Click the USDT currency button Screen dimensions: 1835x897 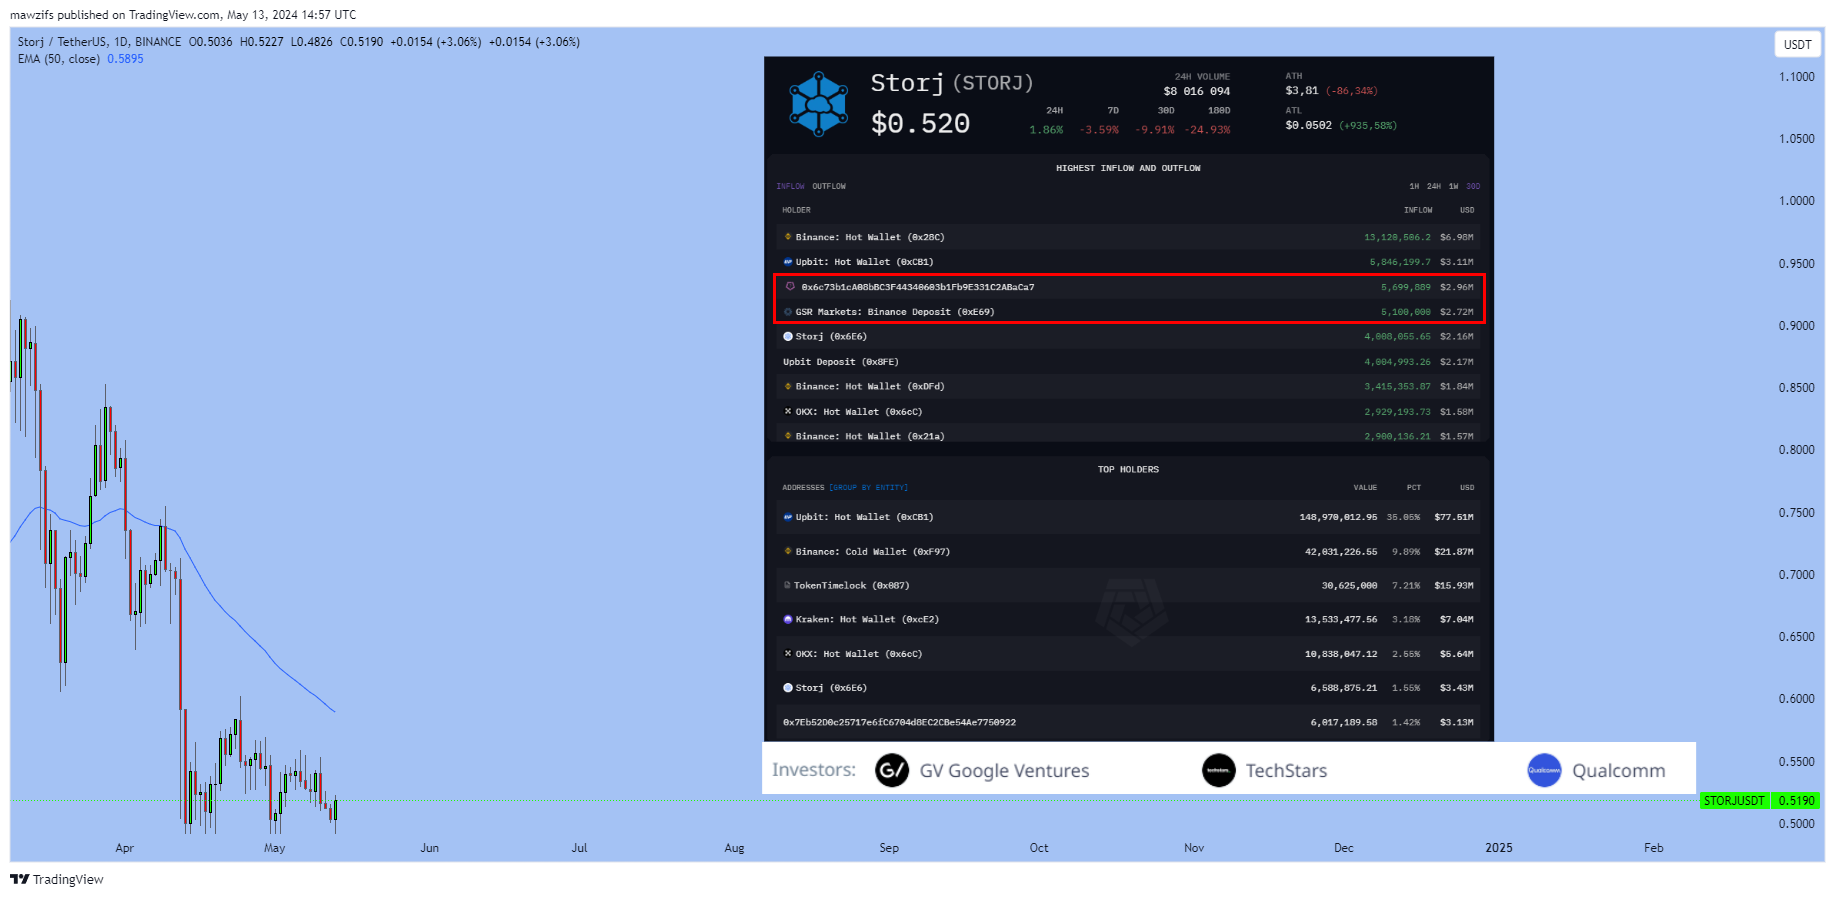click(x=1797, y=44)
